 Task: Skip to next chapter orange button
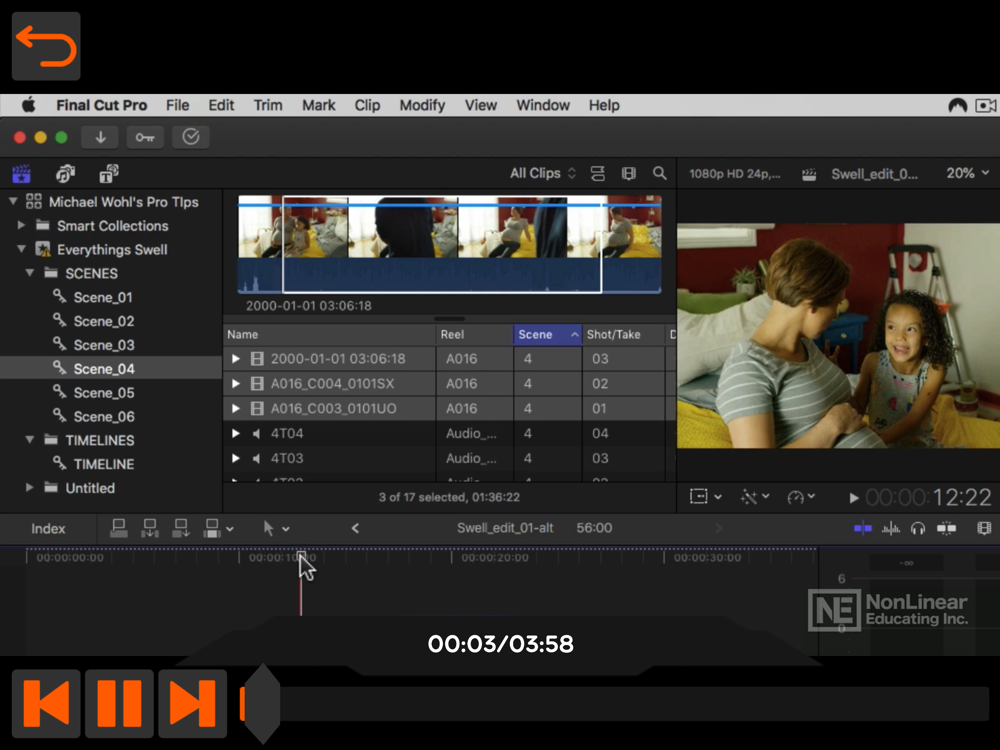click(193, 703)
